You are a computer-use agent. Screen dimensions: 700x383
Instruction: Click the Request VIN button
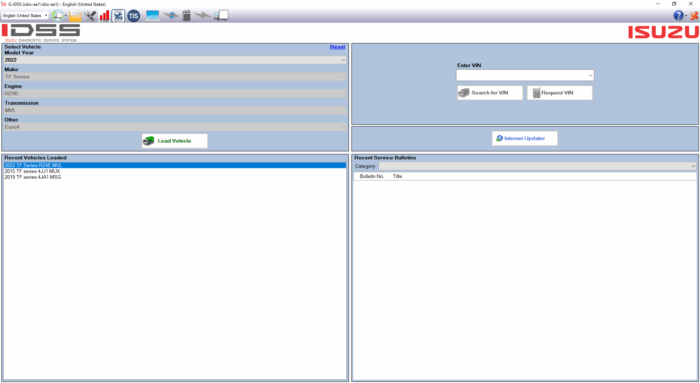coord(560,93)
